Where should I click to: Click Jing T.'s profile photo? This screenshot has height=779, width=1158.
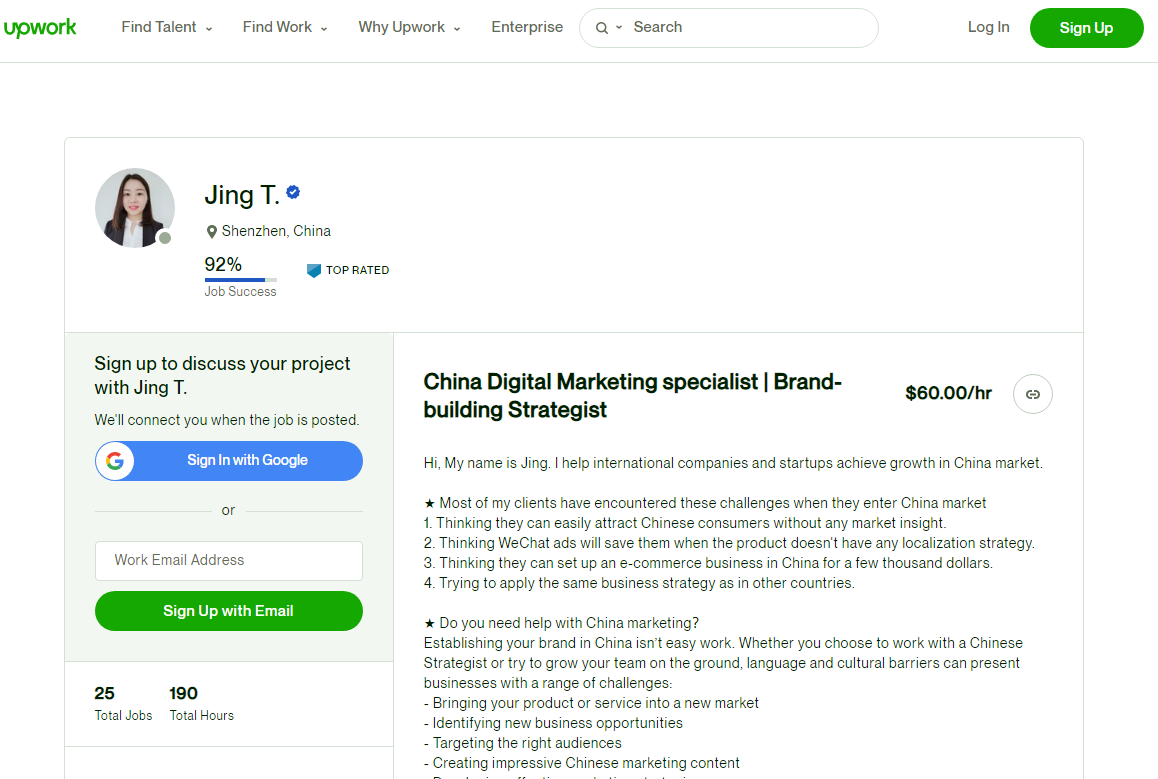click(134, 207)
